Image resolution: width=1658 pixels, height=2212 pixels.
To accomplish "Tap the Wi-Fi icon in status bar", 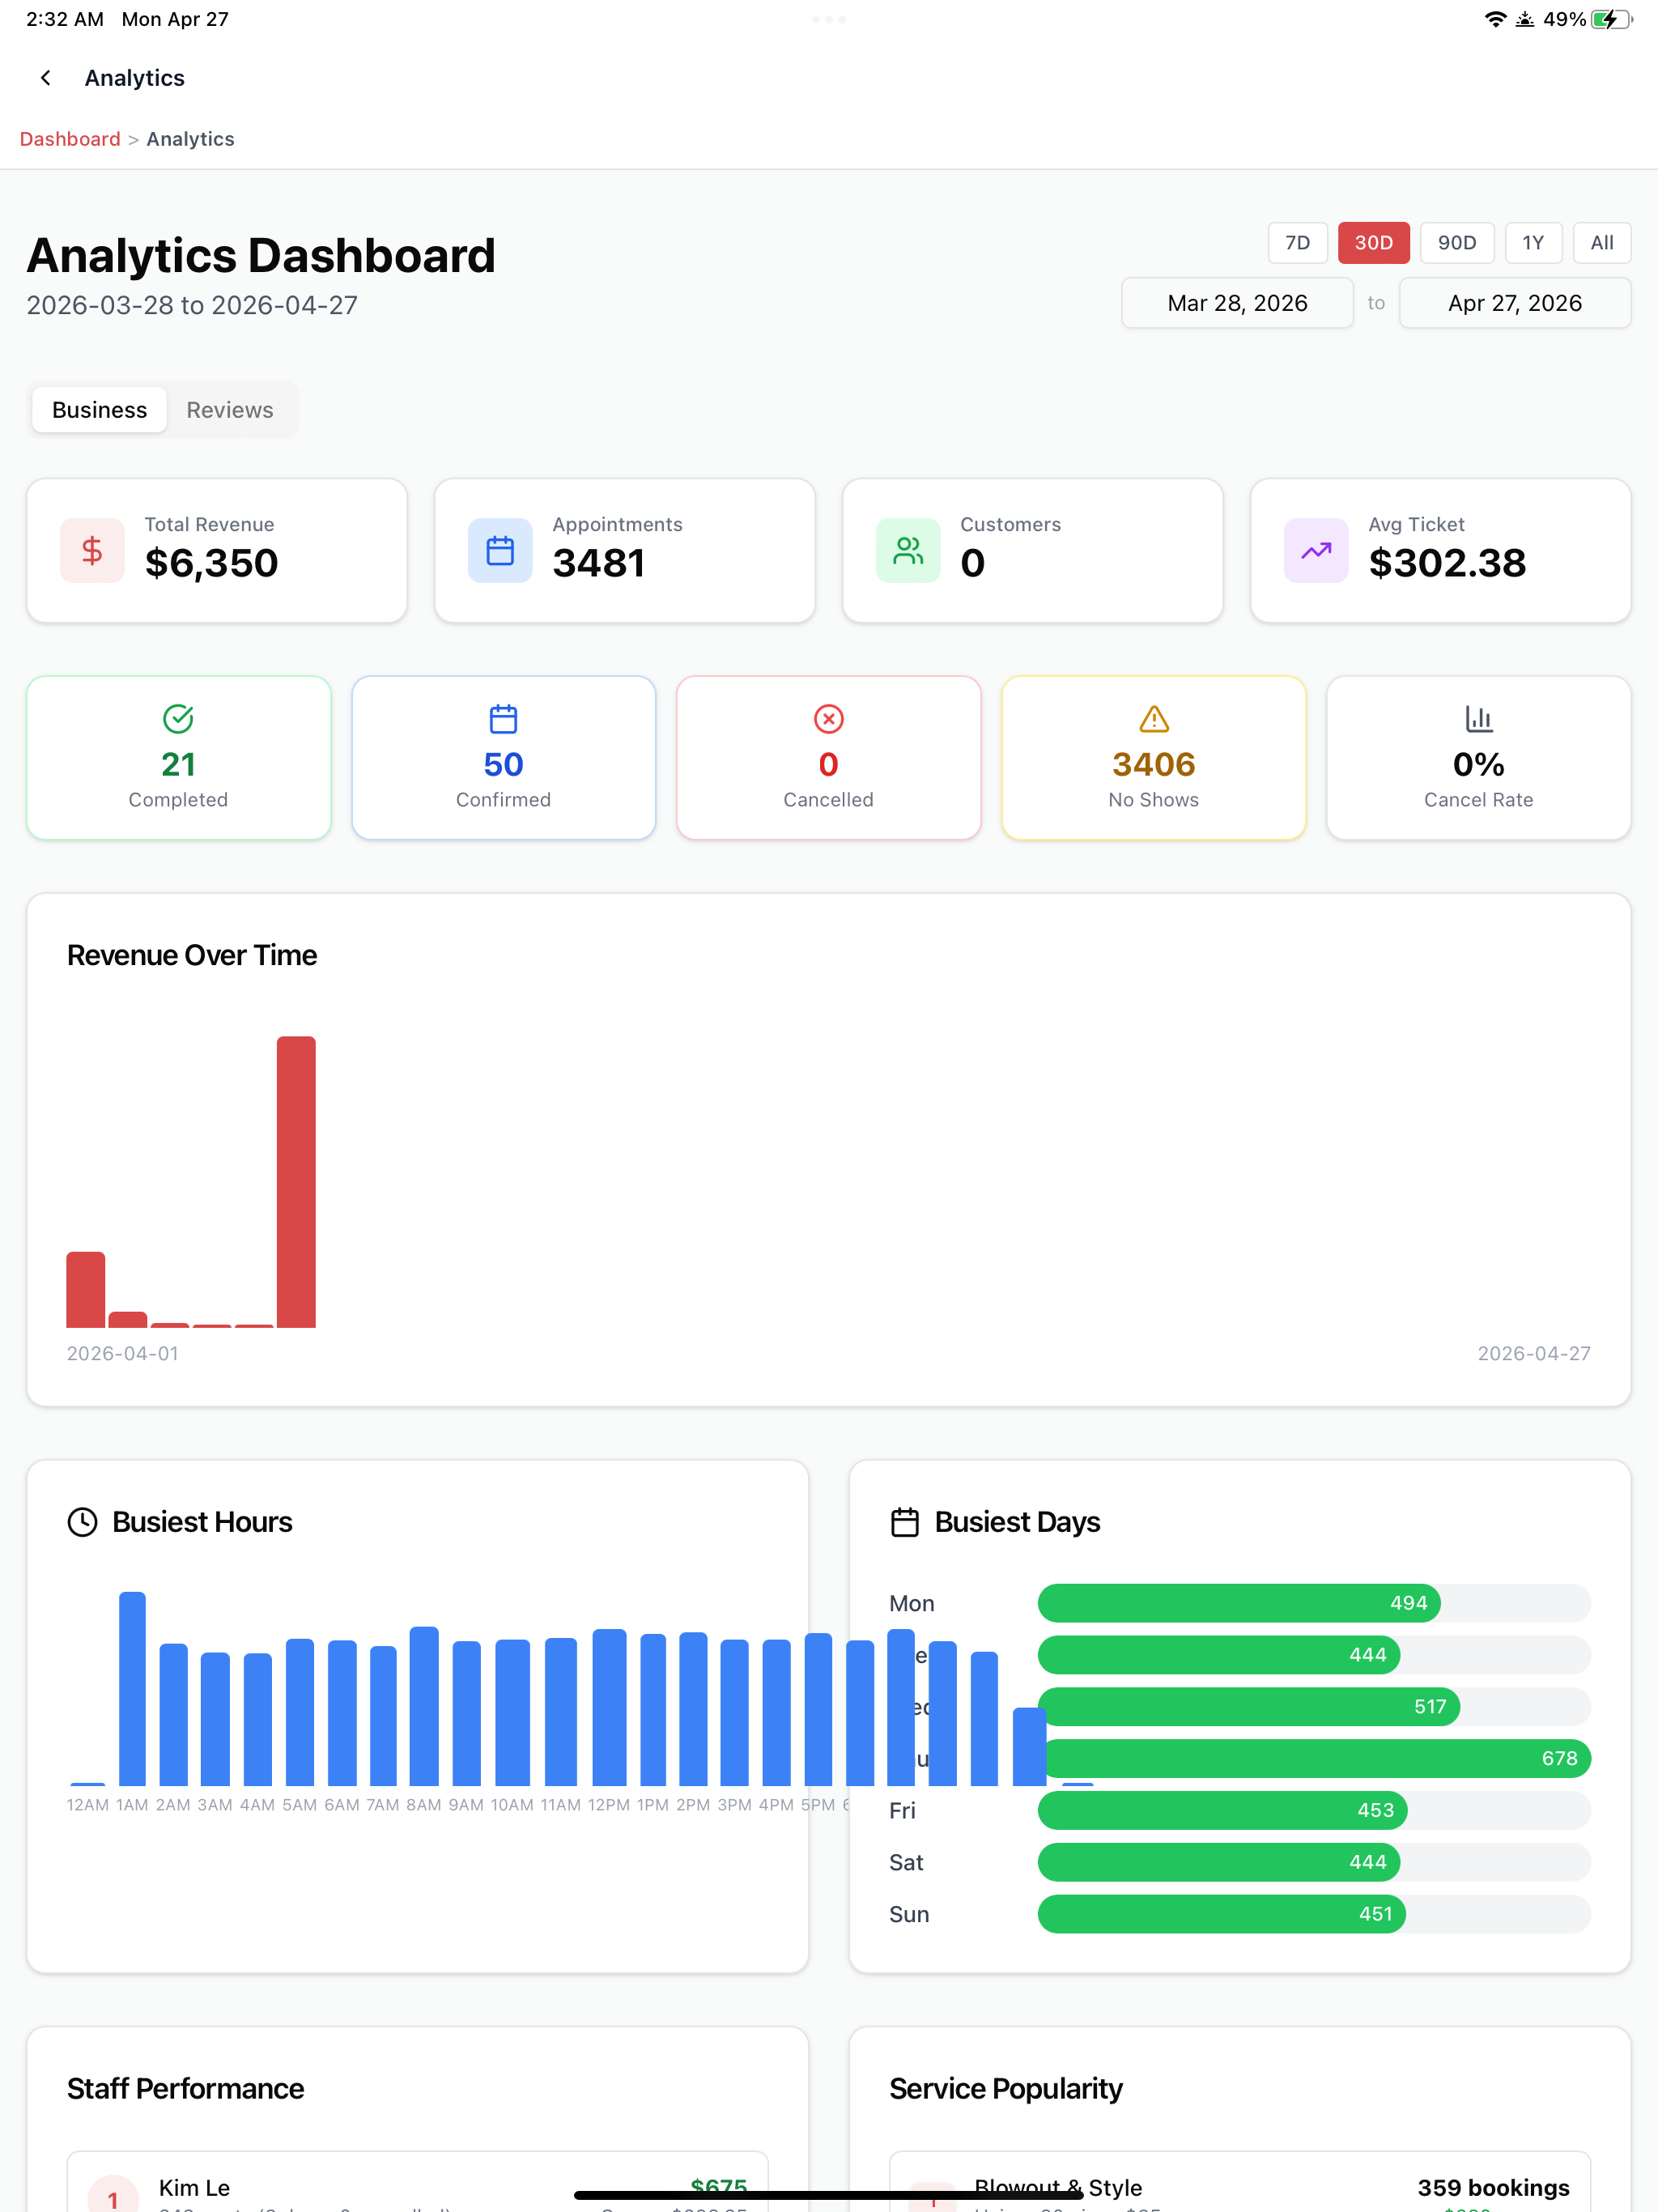I will point(1495,19).
